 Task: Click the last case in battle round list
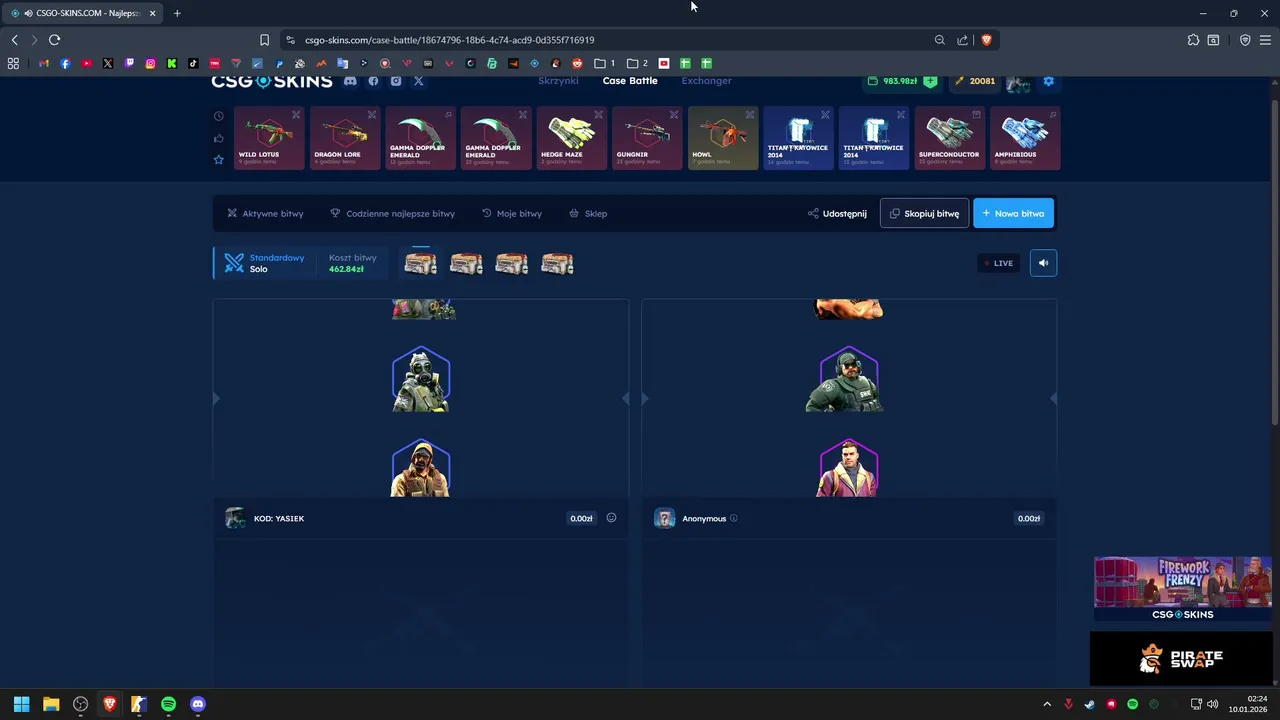tap(557, 263)
